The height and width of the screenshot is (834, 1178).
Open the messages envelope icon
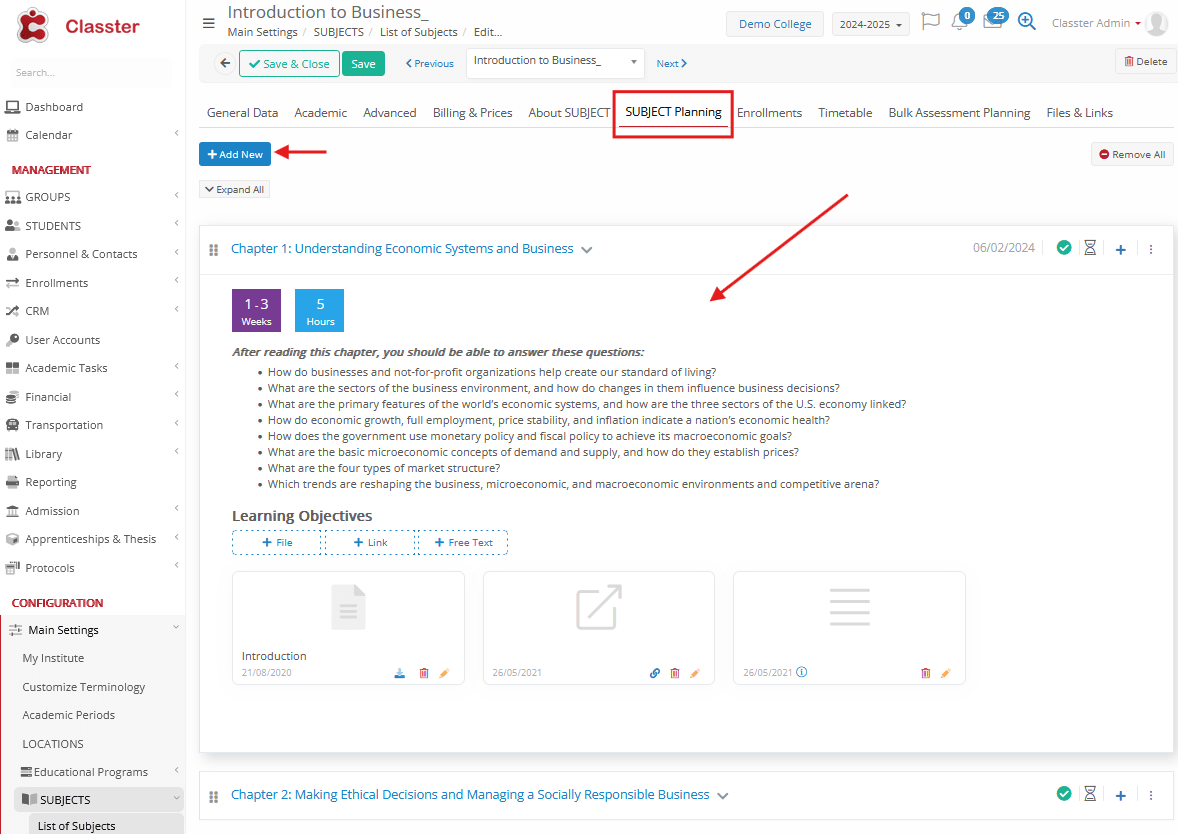pos(992,23)
